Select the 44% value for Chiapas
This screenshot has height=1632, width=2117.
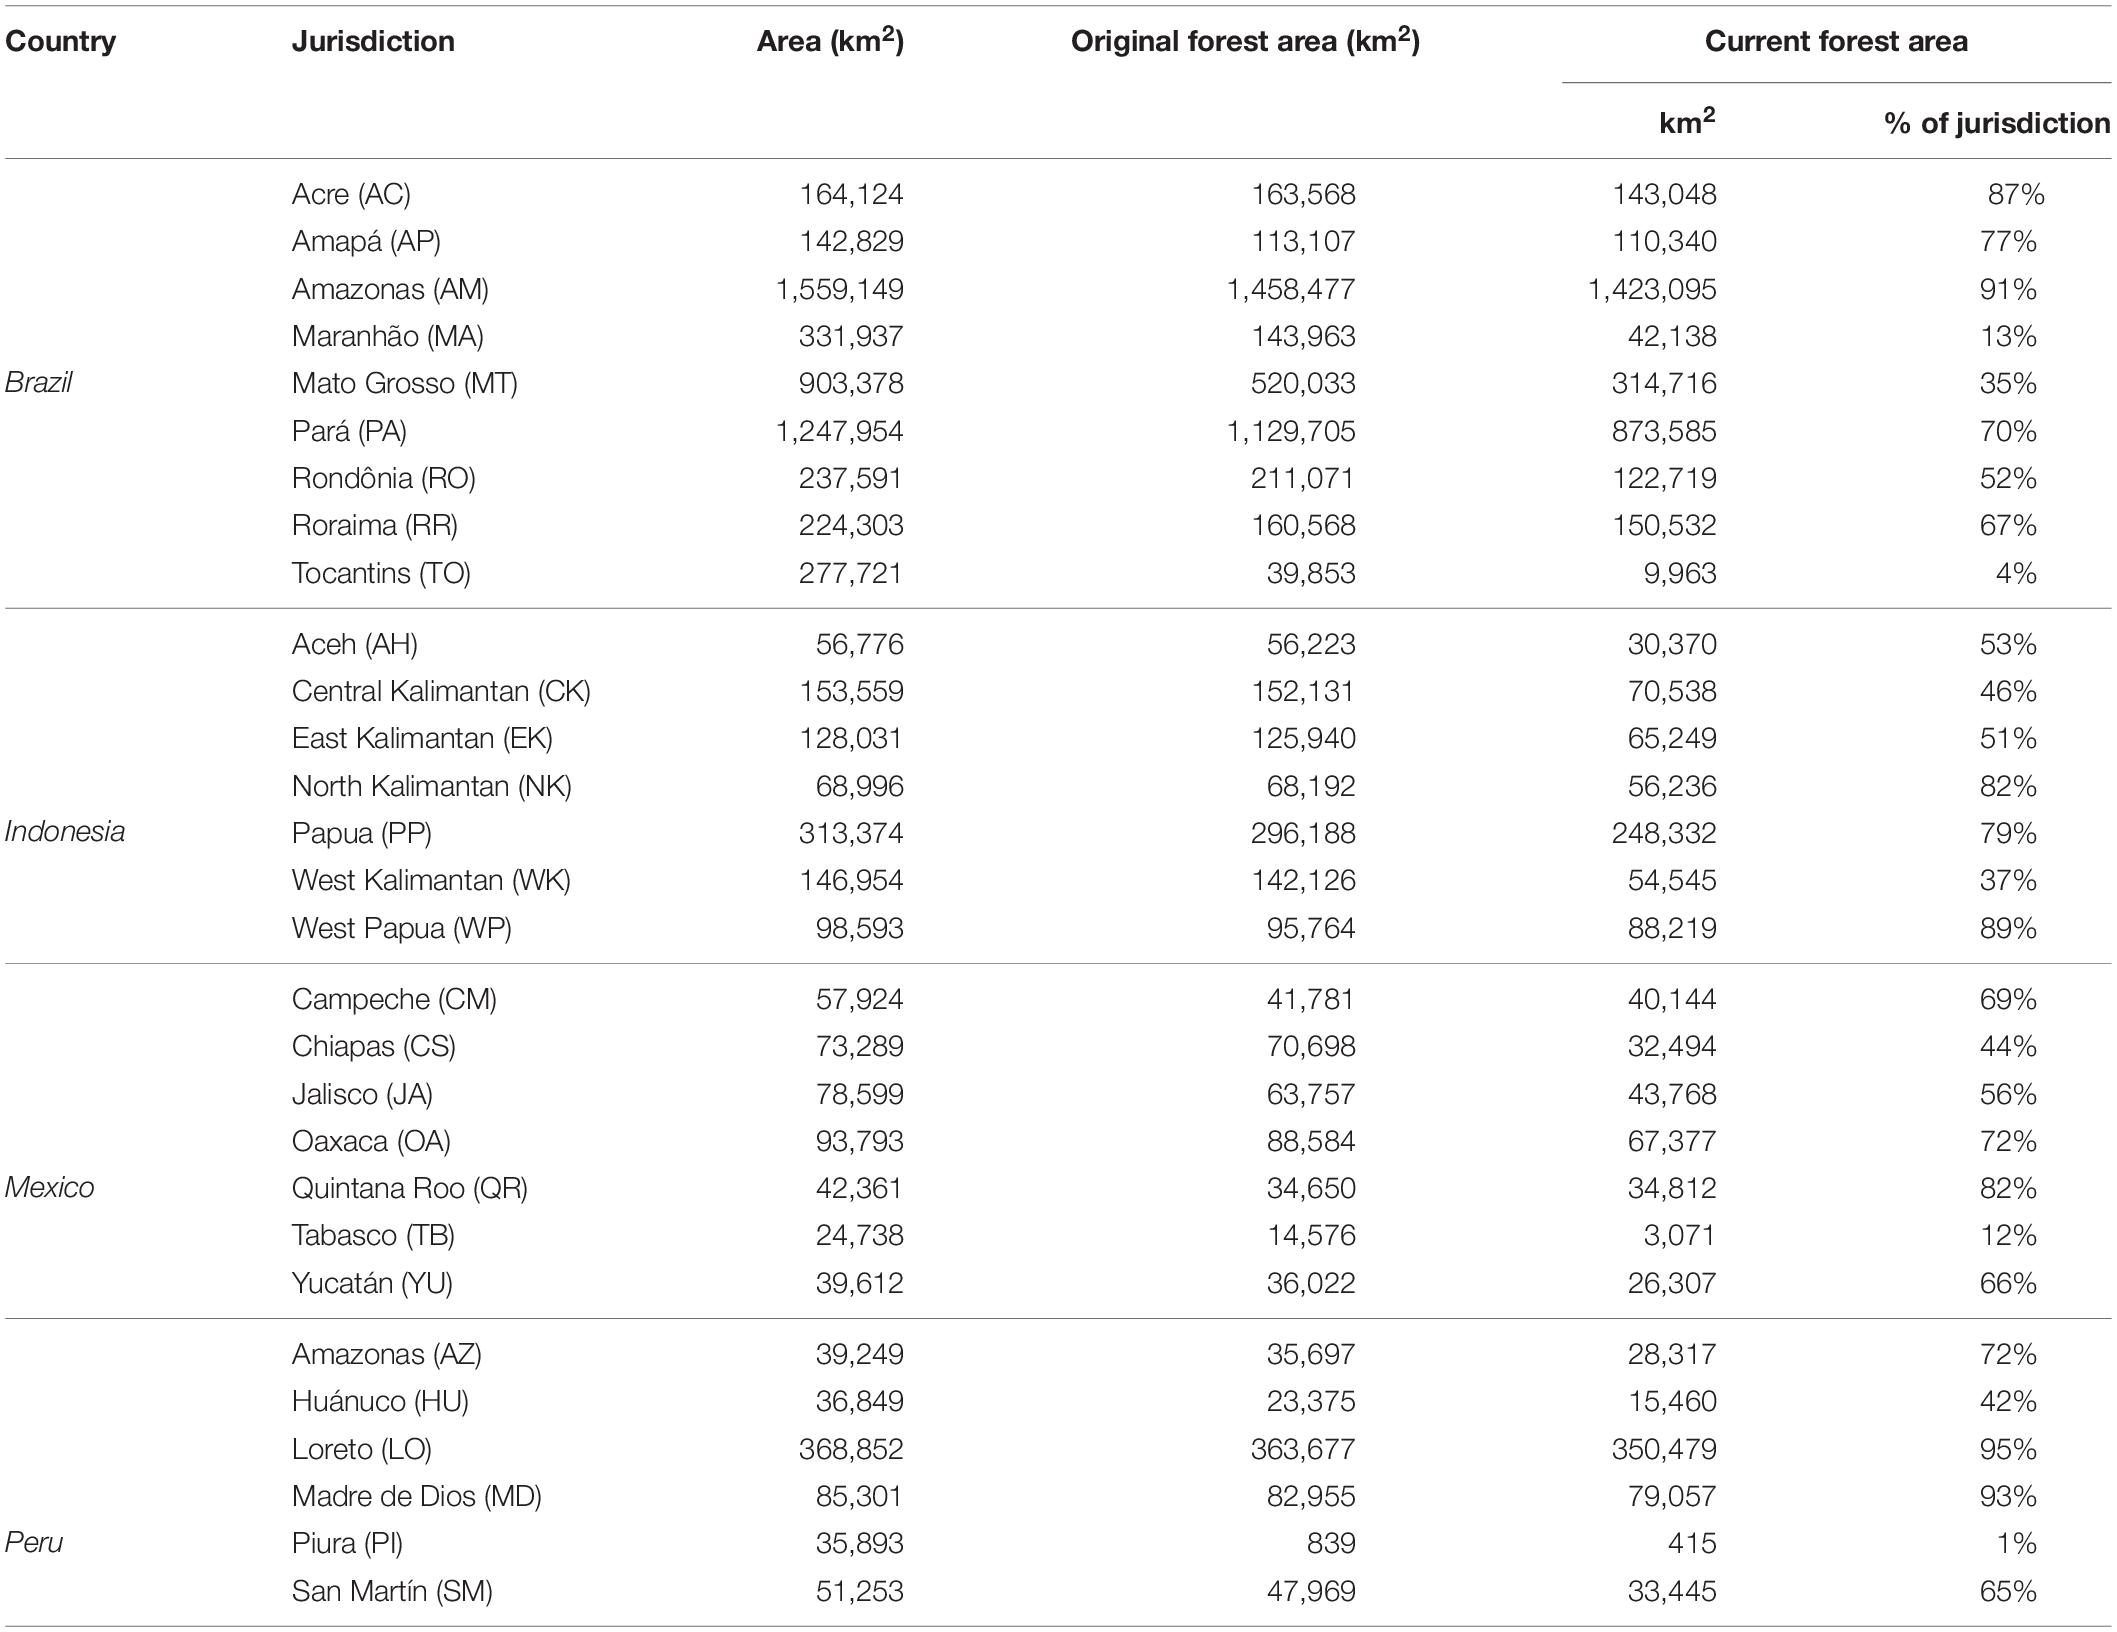point(2008,1046)
